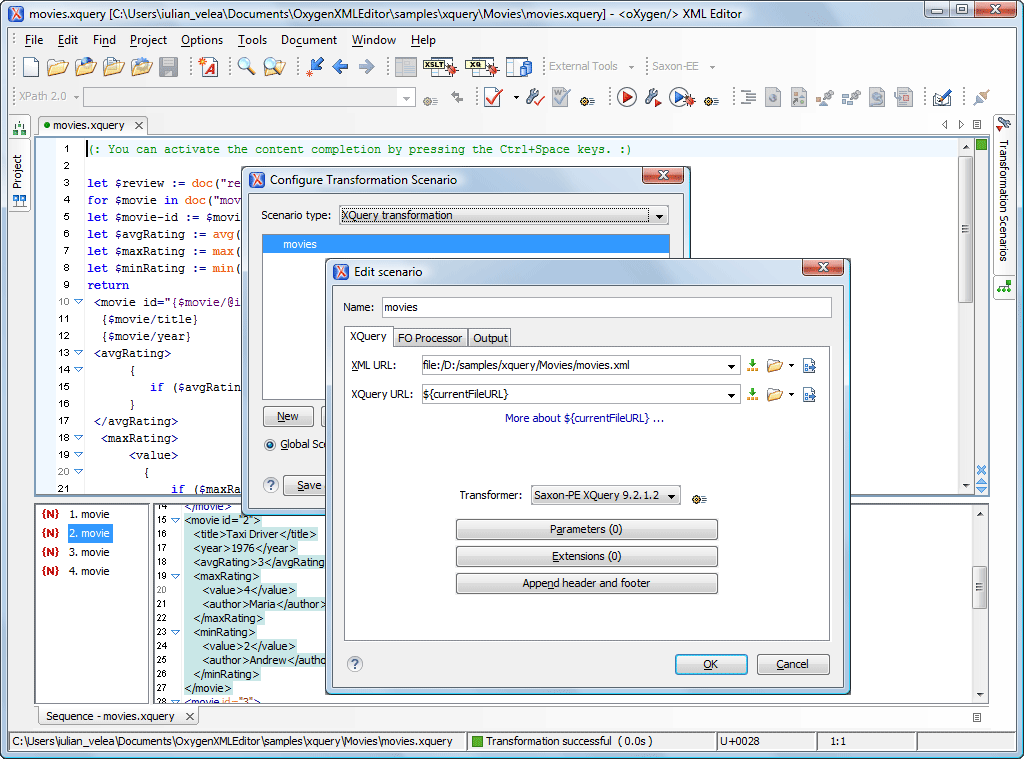Viewport: 1024px width, 759px height.
Task: Click the New button in Configure Transformation Scenario
Action: coord(288,416)
